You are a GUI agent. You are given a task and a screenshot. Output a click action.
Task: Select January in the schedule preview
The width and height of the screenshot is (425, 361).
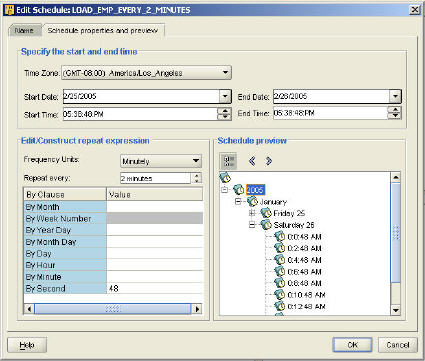click(x=273, y=202)
